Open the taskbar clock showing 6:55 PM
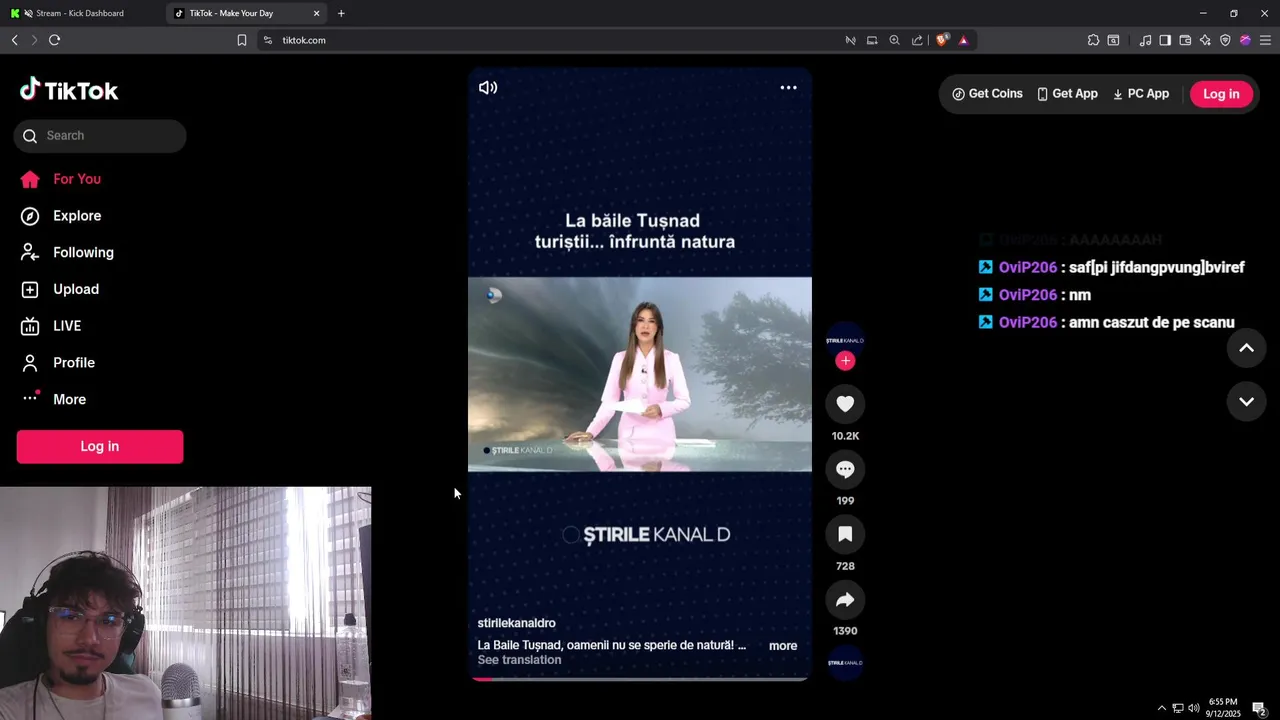The width and height of the screenshot is (1280, 720). [x=1223, y=708]
